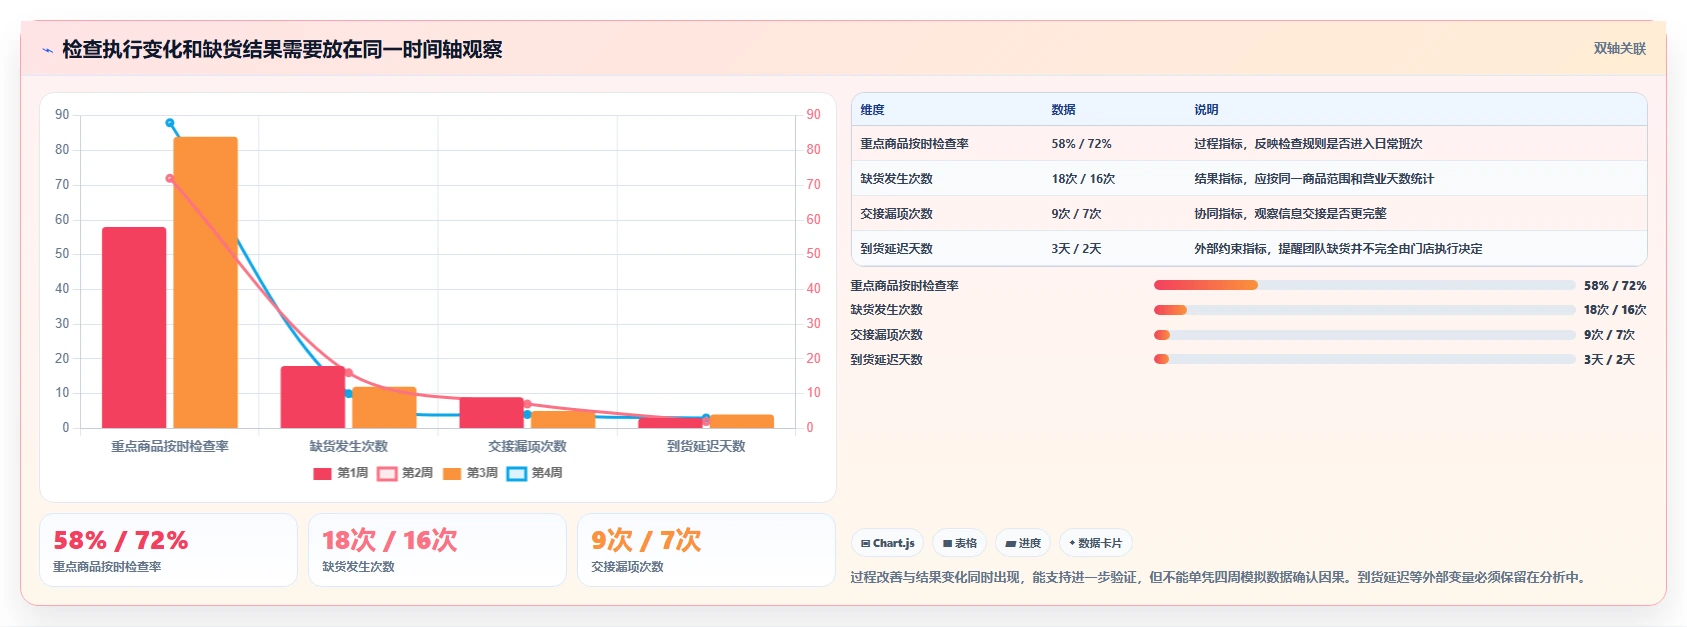Click the description 结果指标,应按同一商品范围和营业天数统计
Viewport: 1687px width, 627px height.
1314,179
